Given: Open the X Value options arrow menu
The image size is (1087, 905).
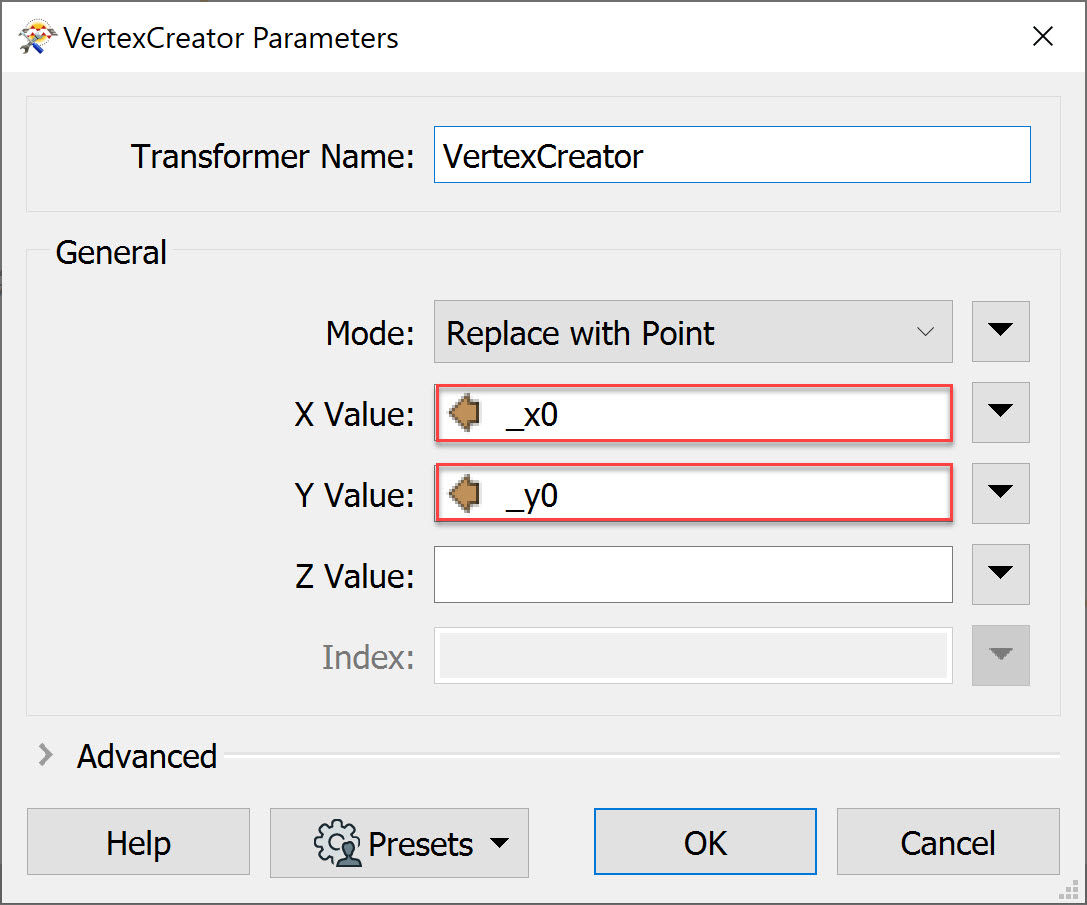Looking at the screenshot, I should [x=1000, y=413].
